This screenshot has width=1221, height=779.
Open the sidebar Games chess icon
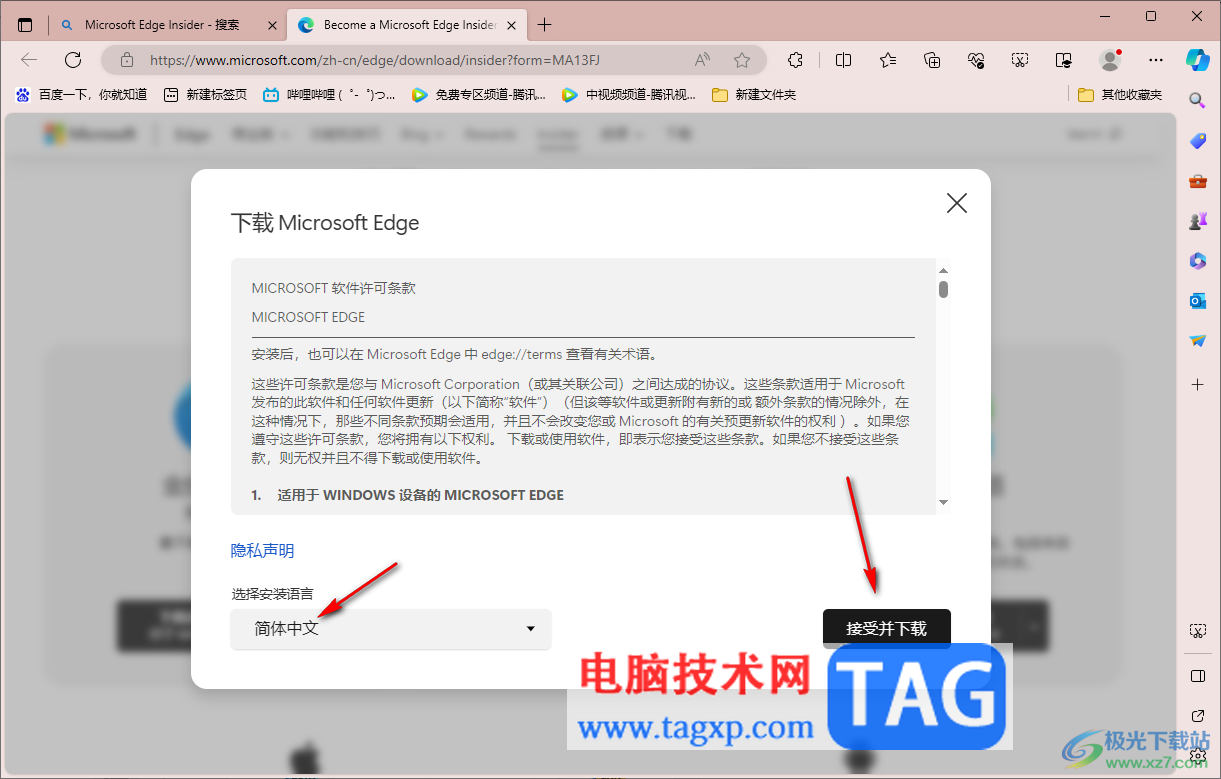[x=1197, y=221]
